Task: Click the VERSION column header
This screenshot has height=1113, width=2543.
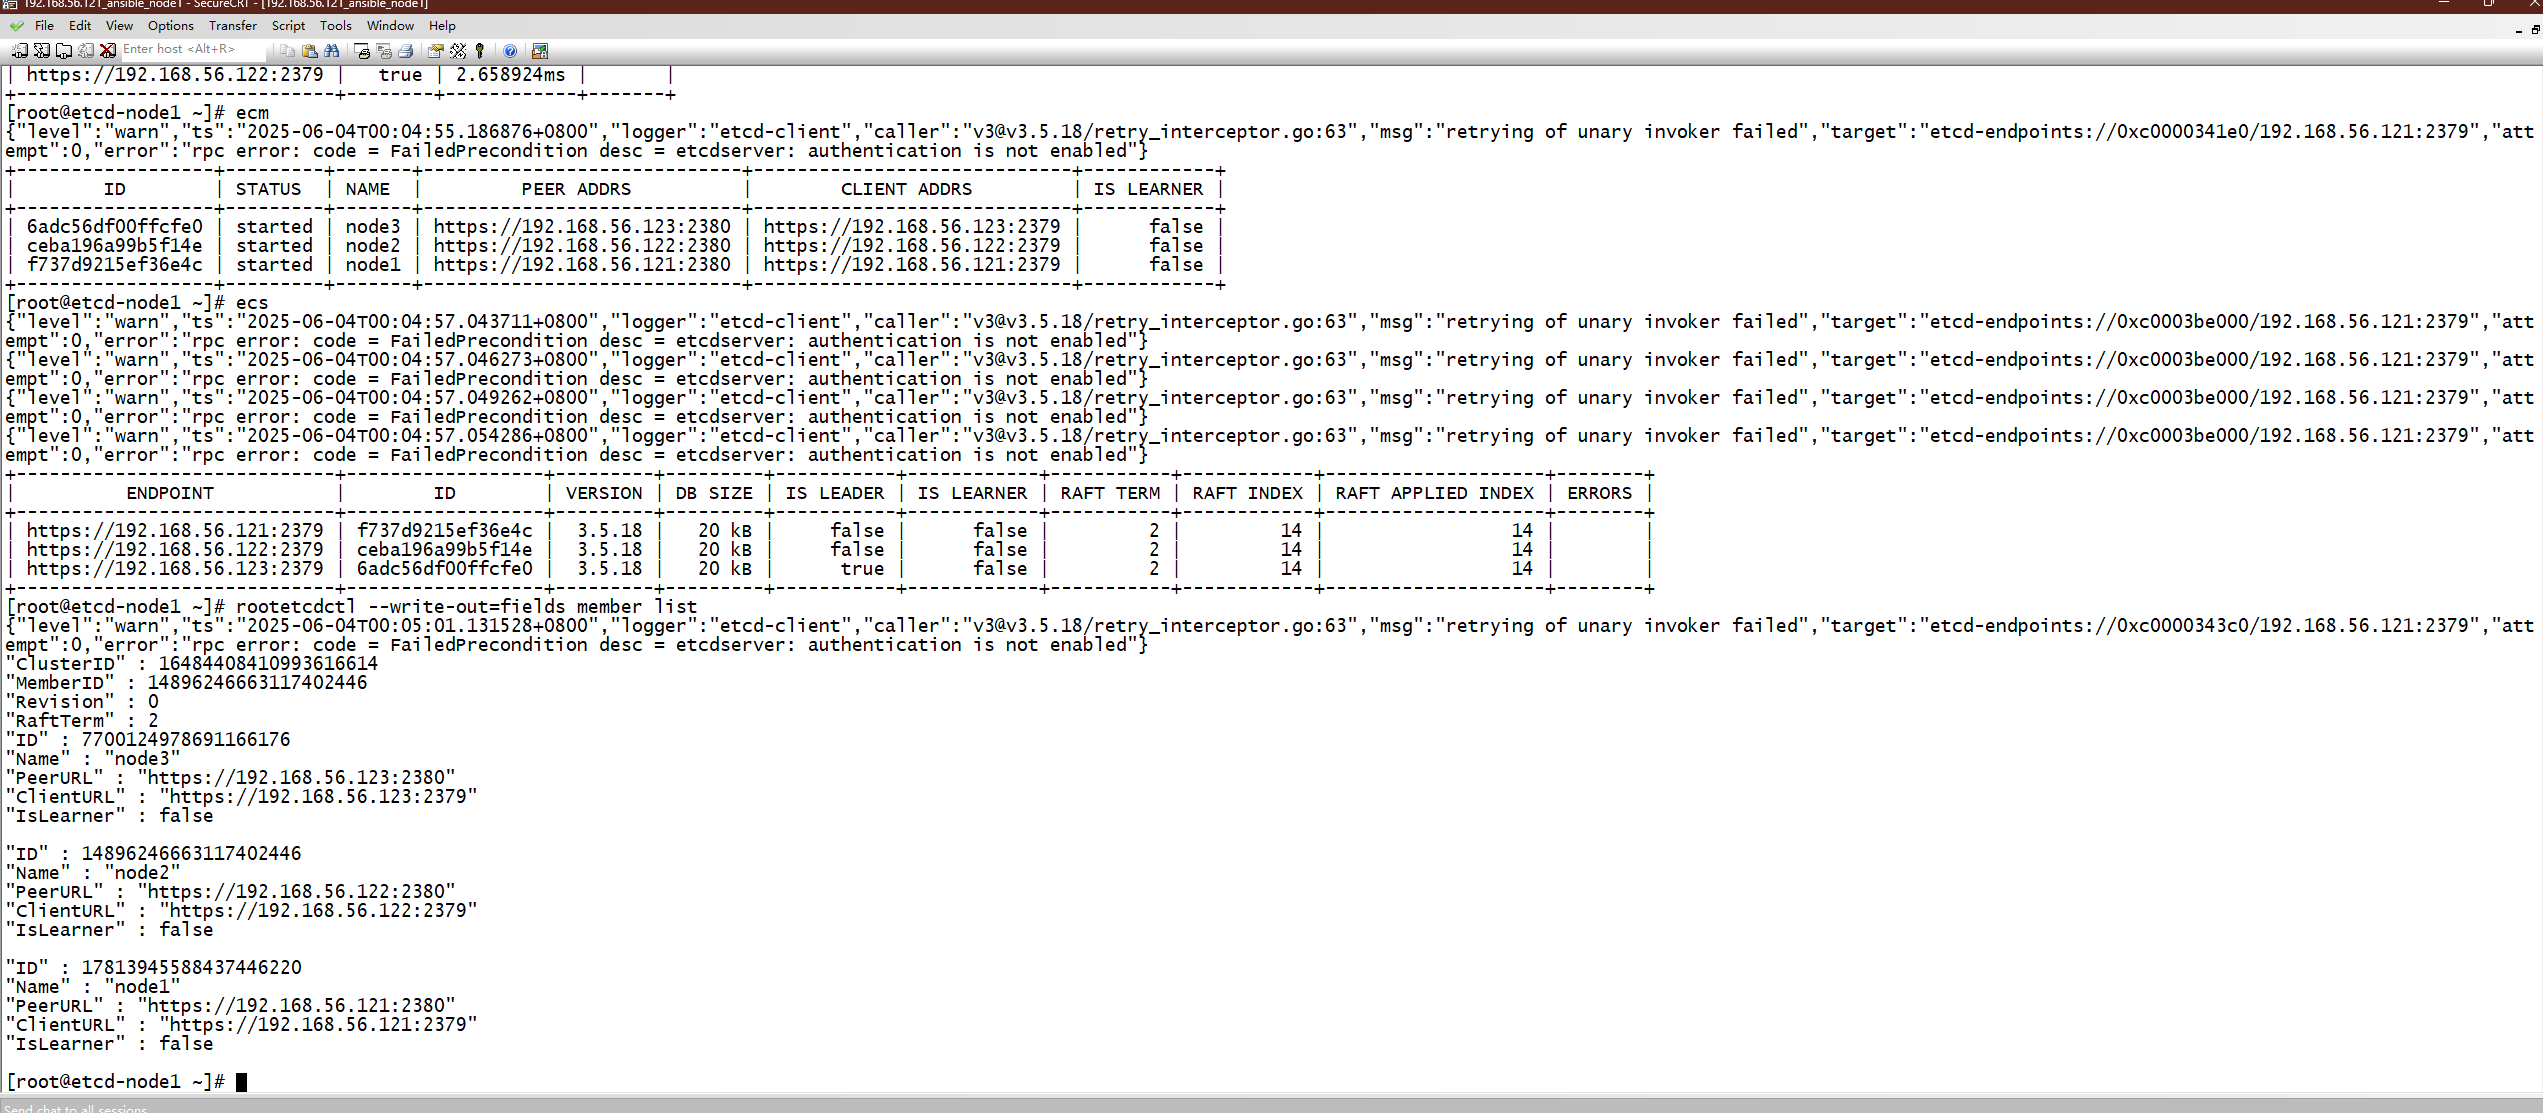Action: (x=604, y=493)
